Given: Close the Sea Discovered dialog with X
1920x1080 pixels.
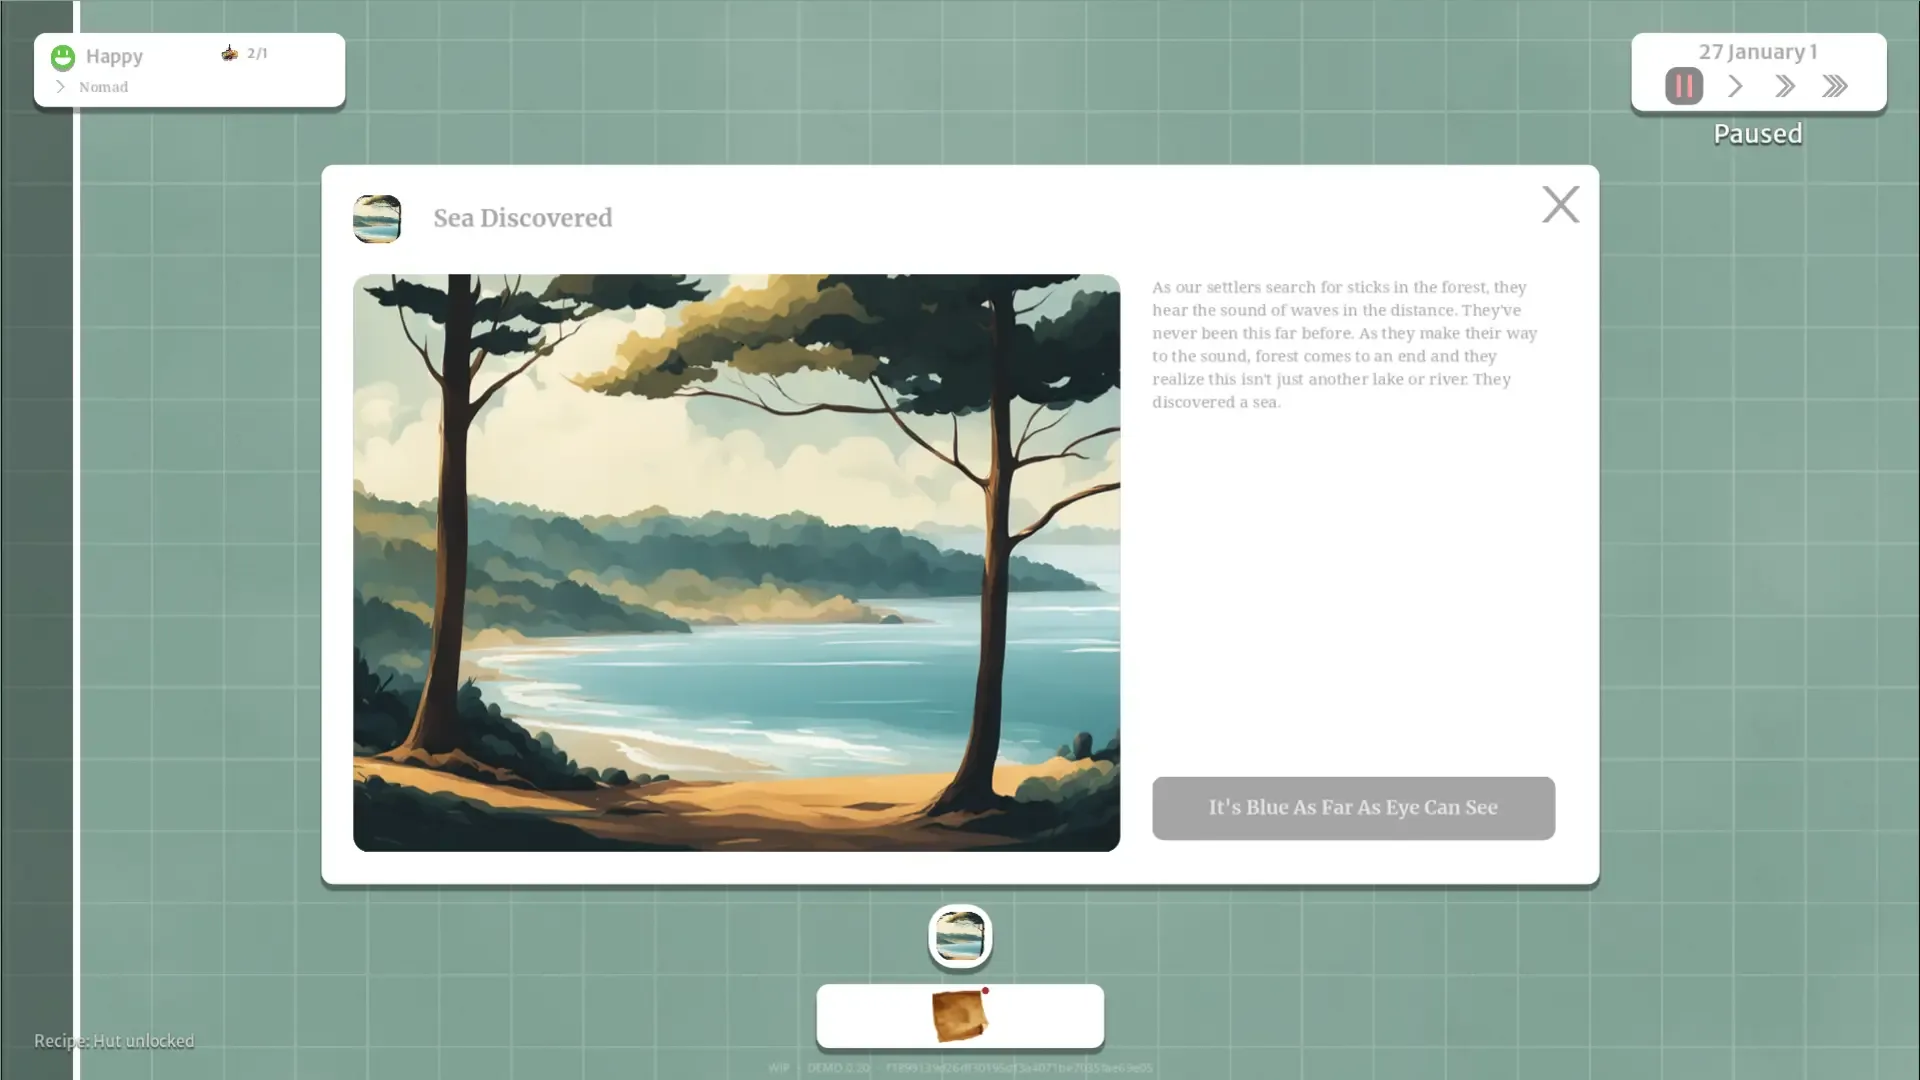Looking at the screenshot, I should point(1560,204).
